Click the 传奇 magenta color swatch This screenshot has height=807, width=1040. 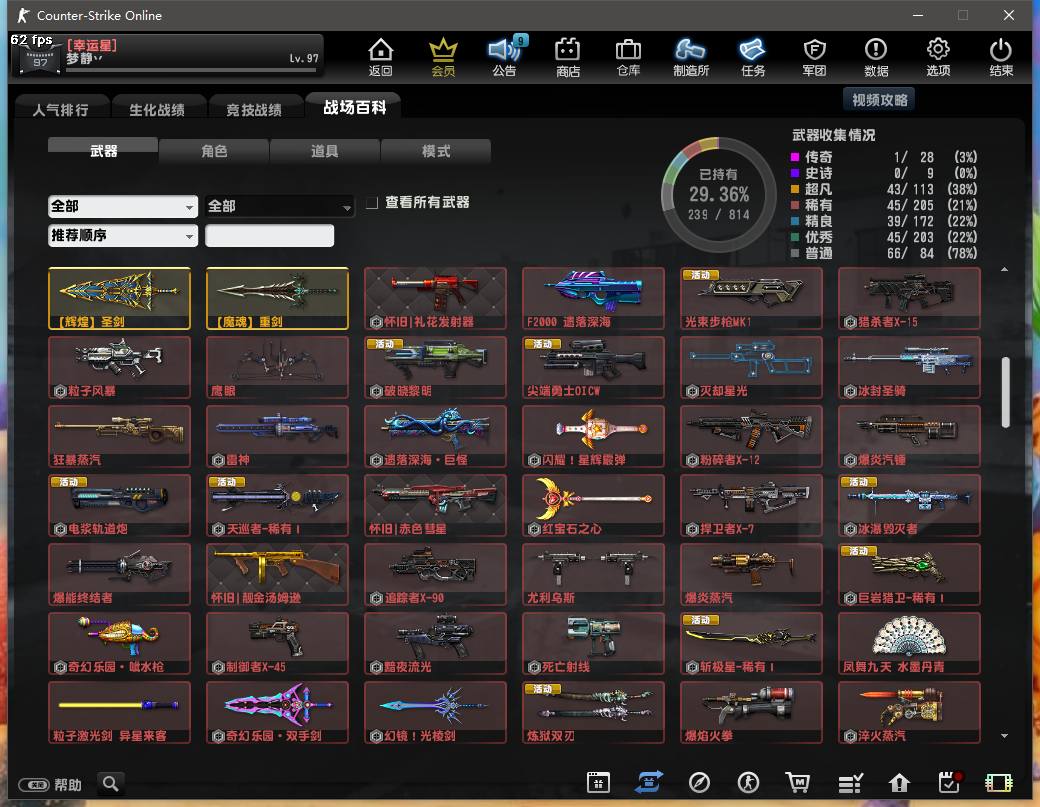point(795,157)
